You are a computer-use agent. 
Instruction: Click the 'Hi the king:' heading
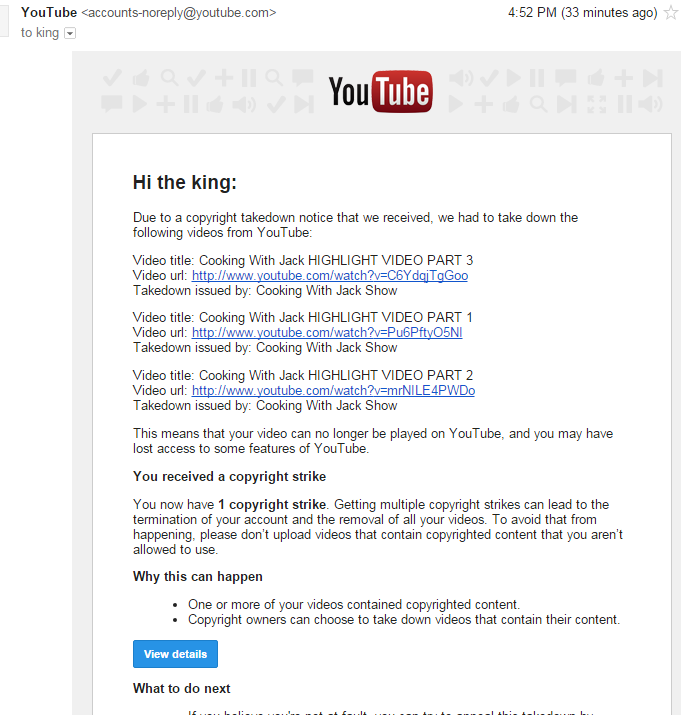(184, 182)
